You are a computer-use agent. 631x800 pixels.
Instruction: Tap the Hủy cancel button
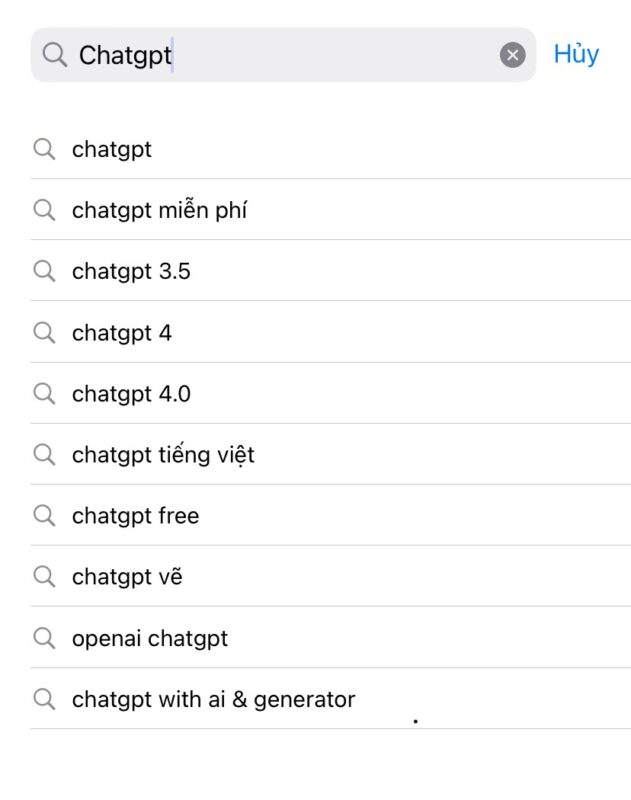coord(576,54)
